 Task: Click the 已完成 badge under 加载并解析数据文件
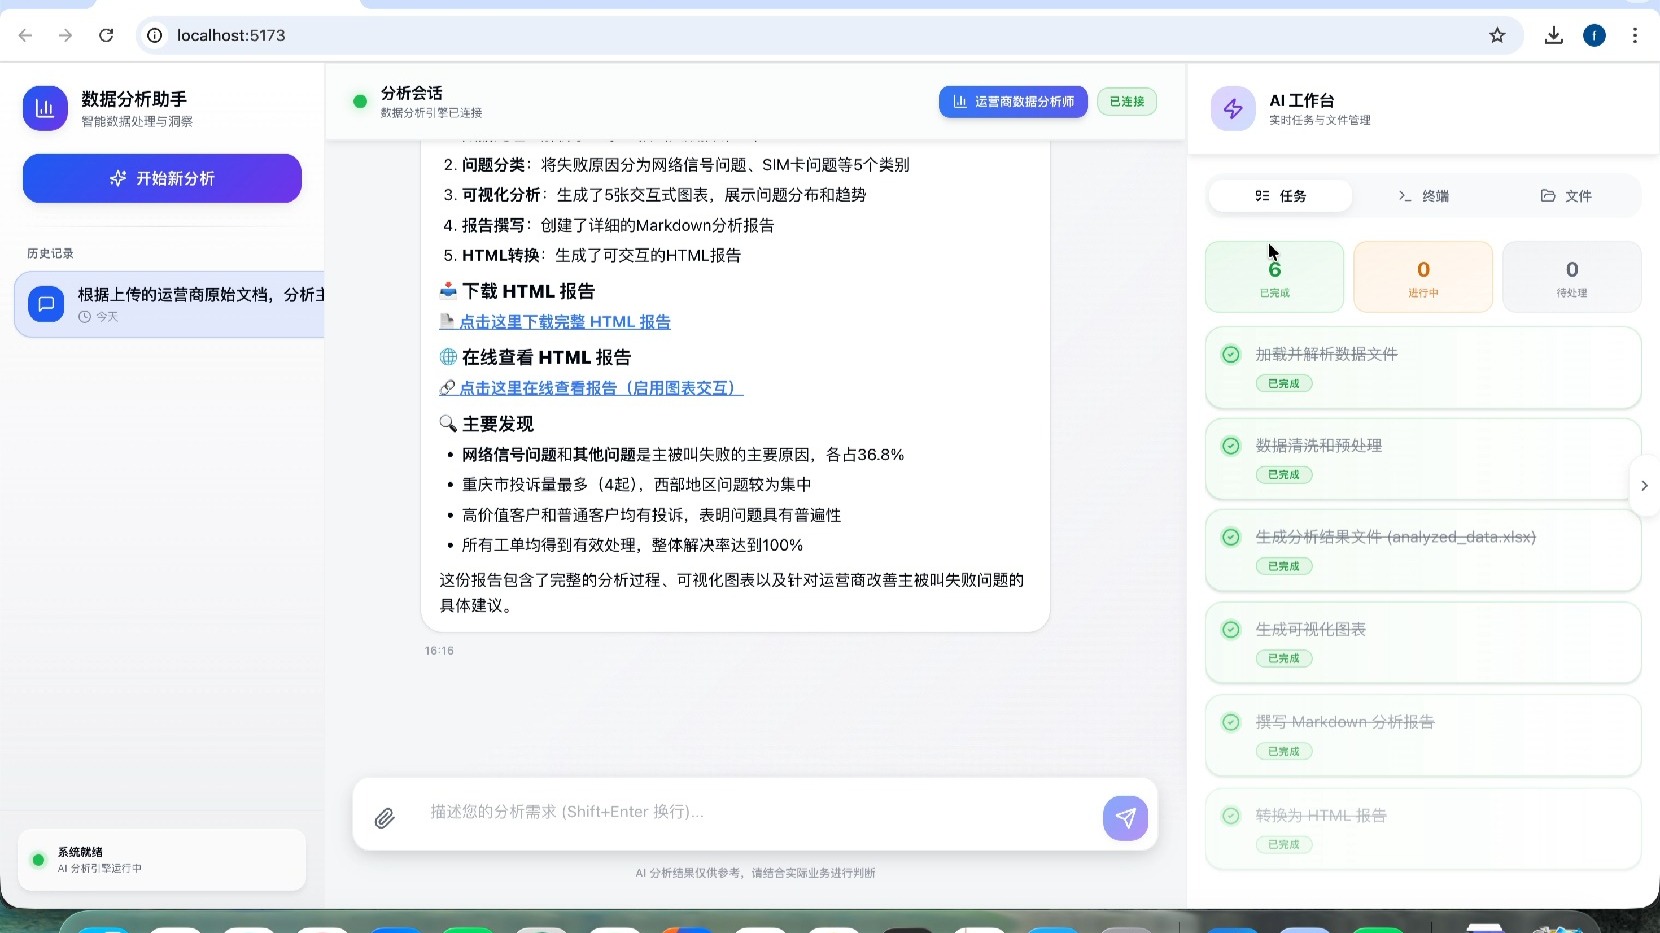click(x=1284, y=383)
